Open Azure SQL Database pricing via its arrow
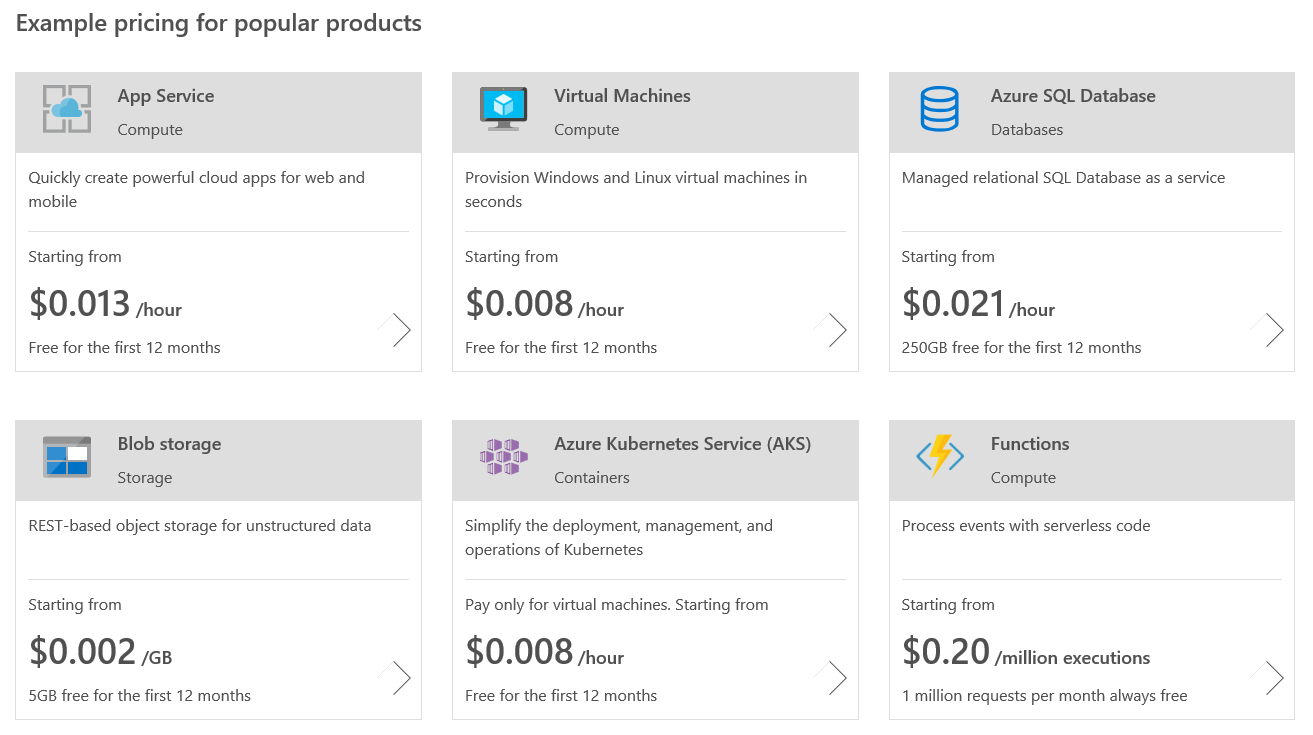 [x=1270, y=330]
